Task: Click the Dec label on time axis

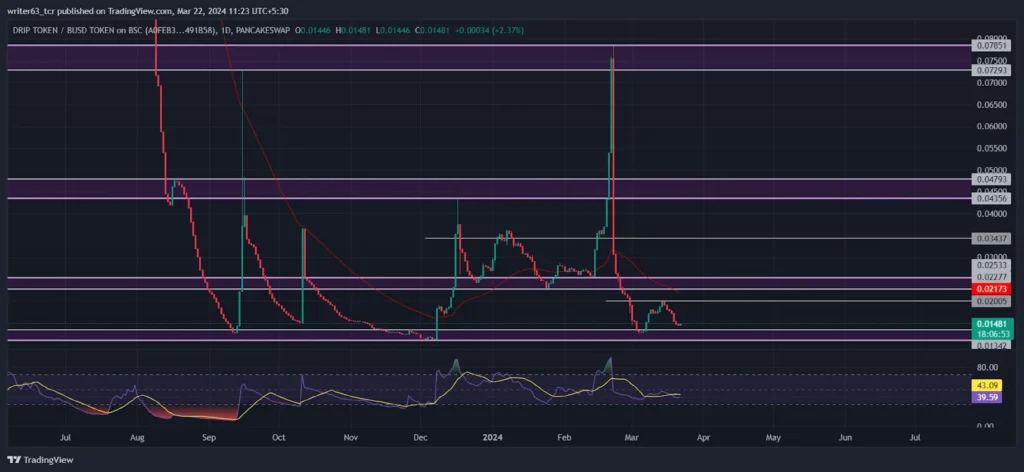Action: coord(421,437)
